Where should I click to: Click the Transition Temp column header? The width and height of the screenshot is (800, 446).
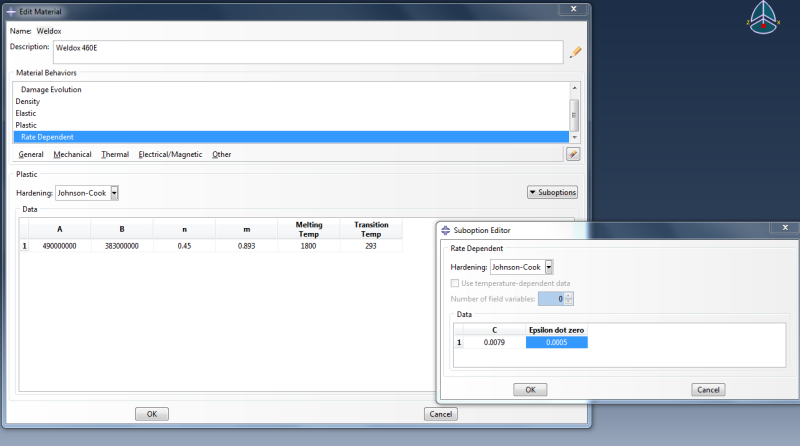pos(371,229)
